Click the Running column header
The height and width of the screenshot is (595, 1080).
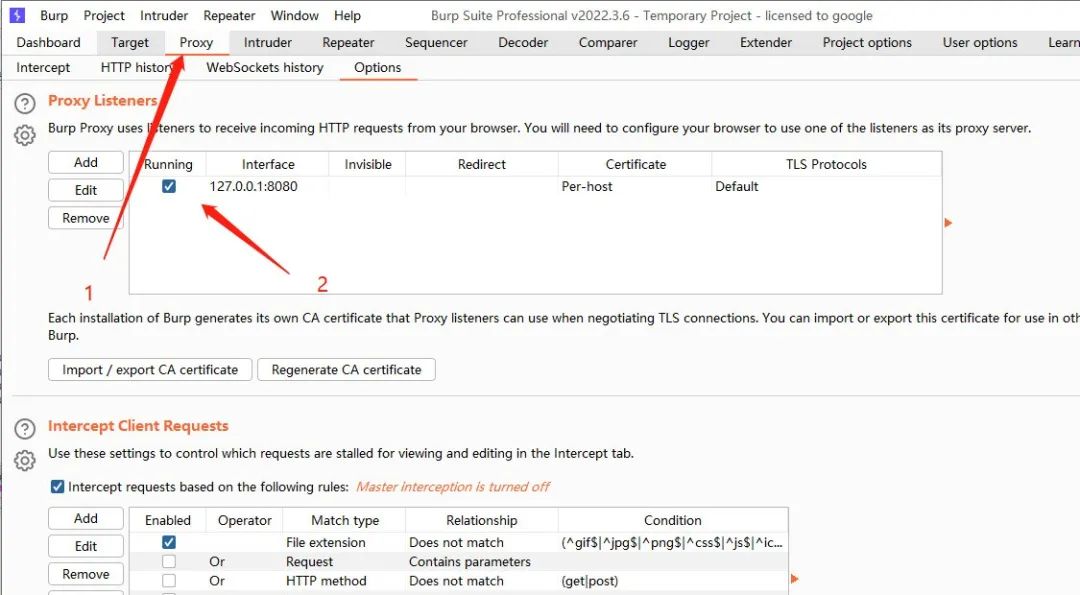168,165
